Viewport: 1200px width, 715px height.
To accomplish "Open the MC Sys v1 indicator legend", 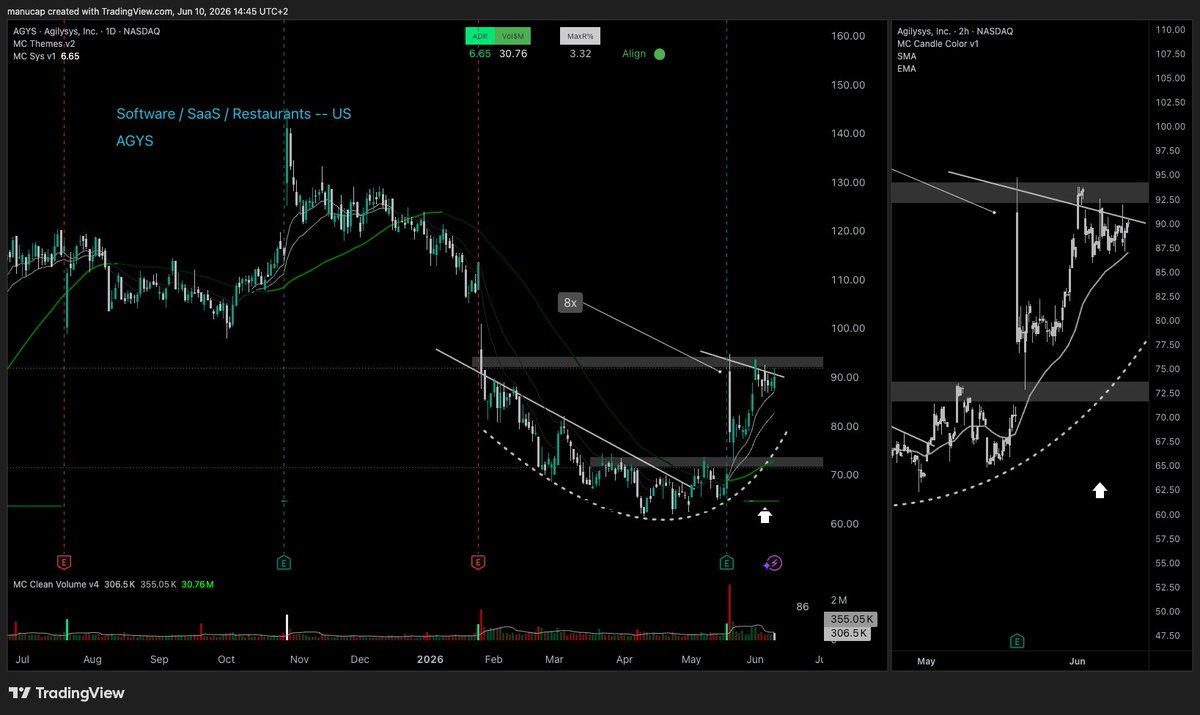I will point(46,56).
